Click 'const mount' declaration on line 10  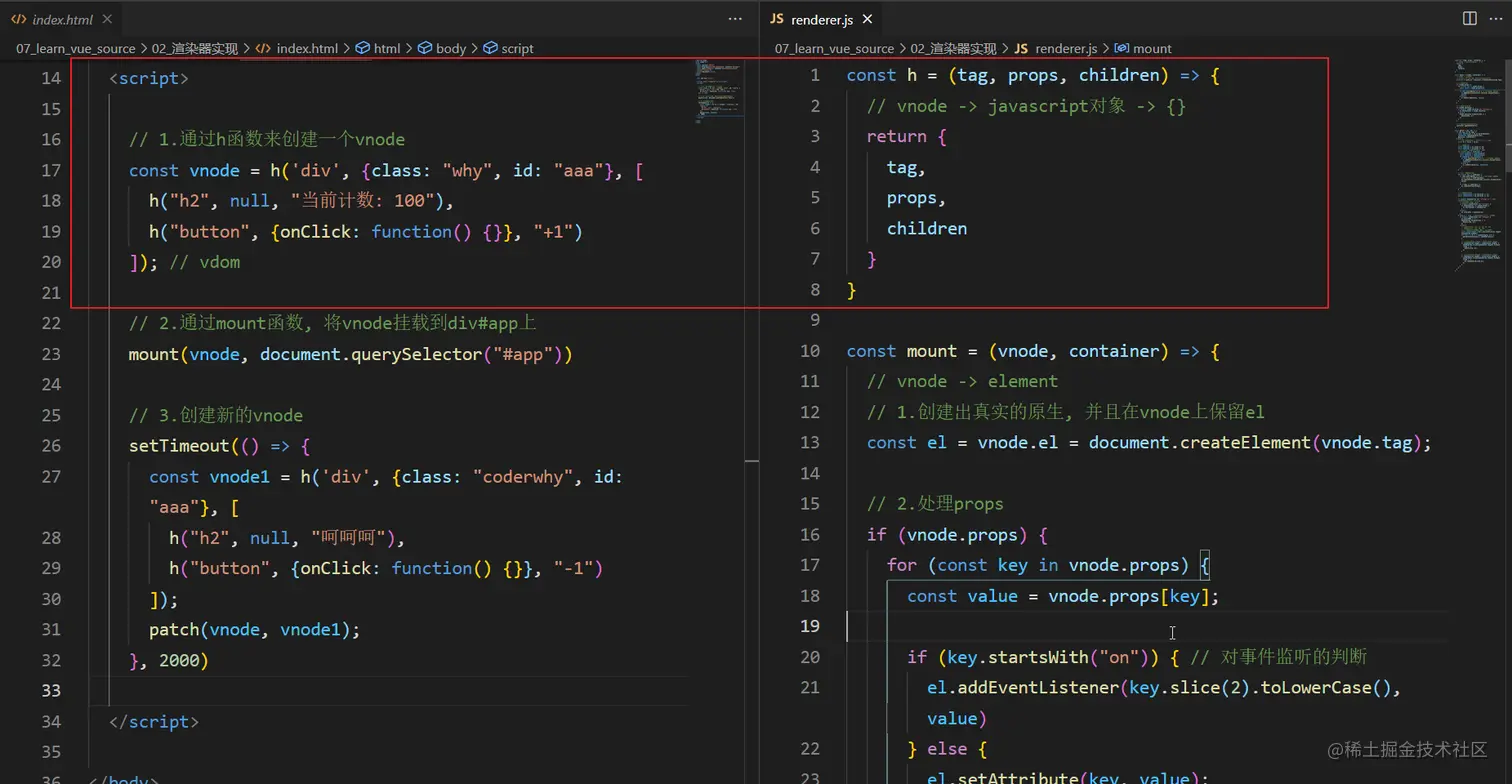pos(902,351)
